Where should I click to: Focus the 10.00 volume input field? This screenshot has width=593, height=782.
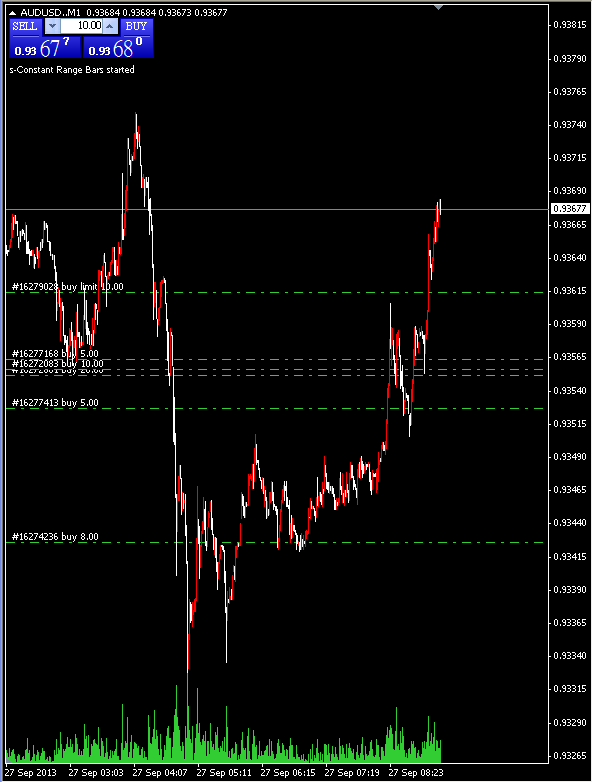coord(81,26)
